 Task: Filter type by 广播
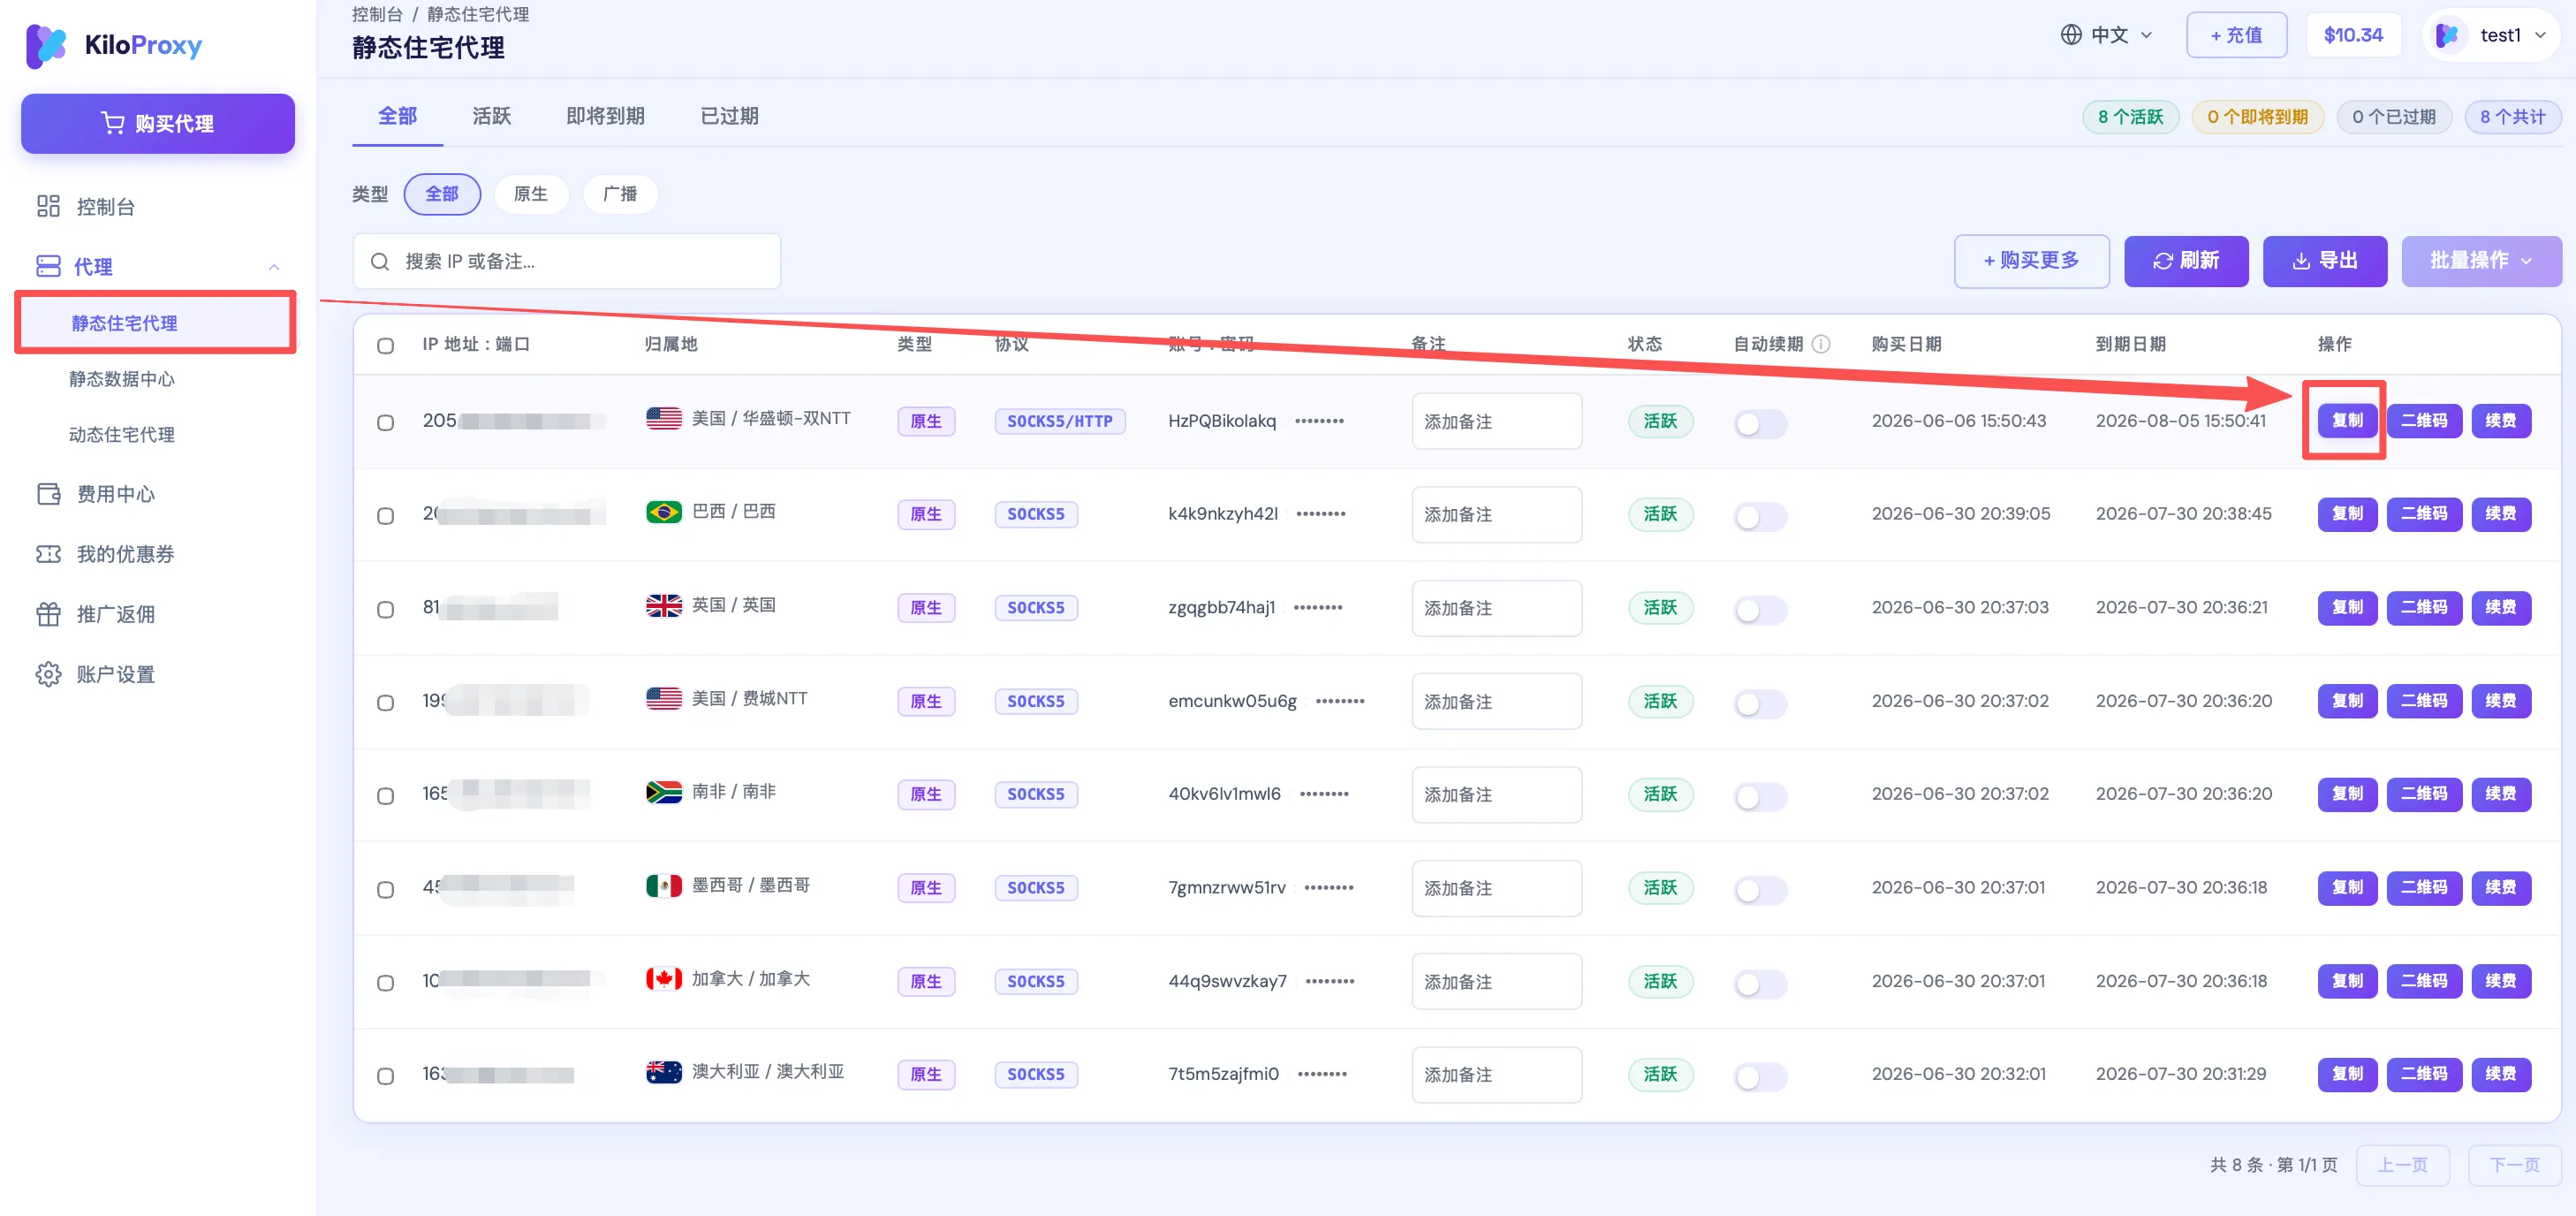click(620, 194)
